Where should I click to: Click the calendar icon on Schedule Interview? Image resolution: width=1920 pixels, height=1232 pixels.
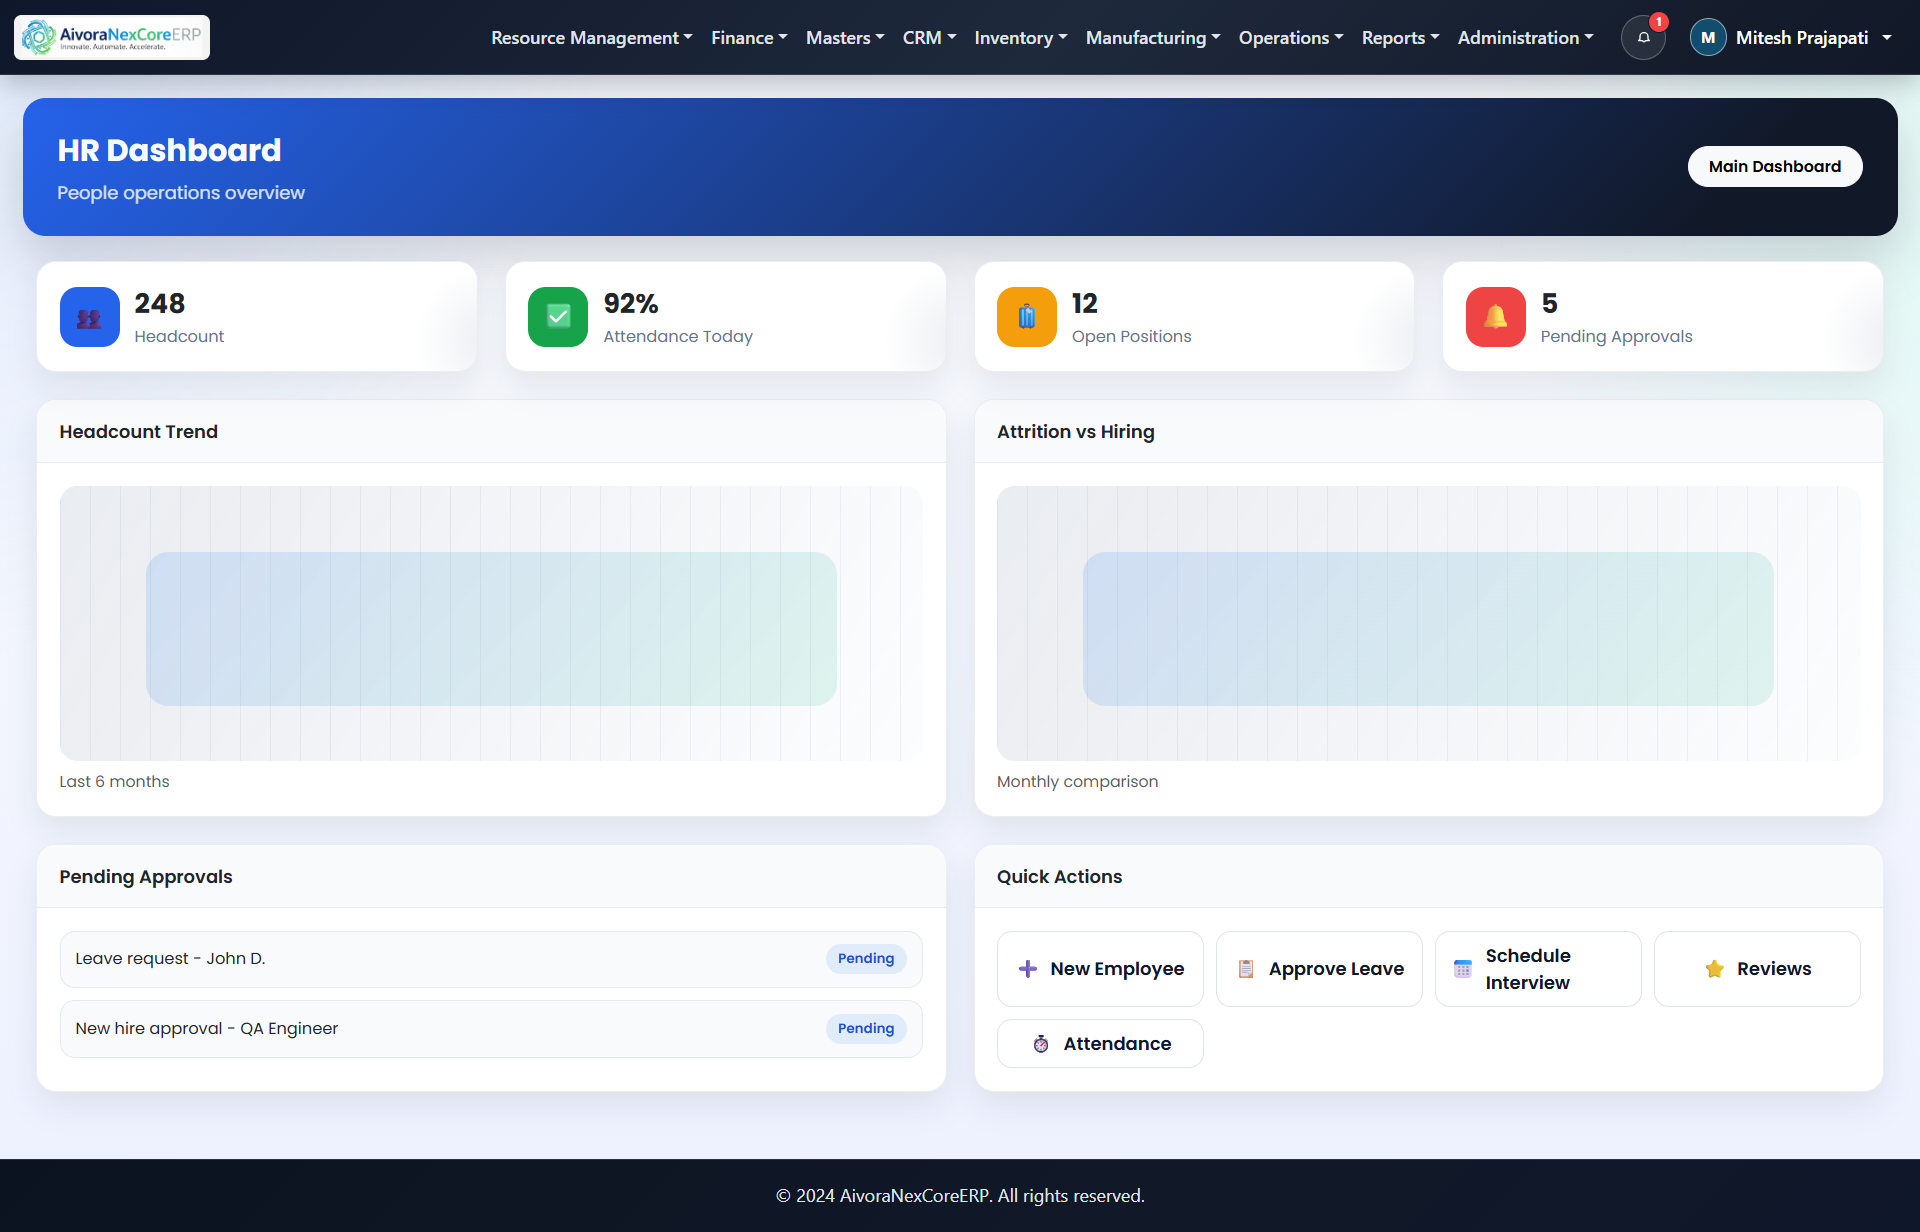(x=1463, y=968)
